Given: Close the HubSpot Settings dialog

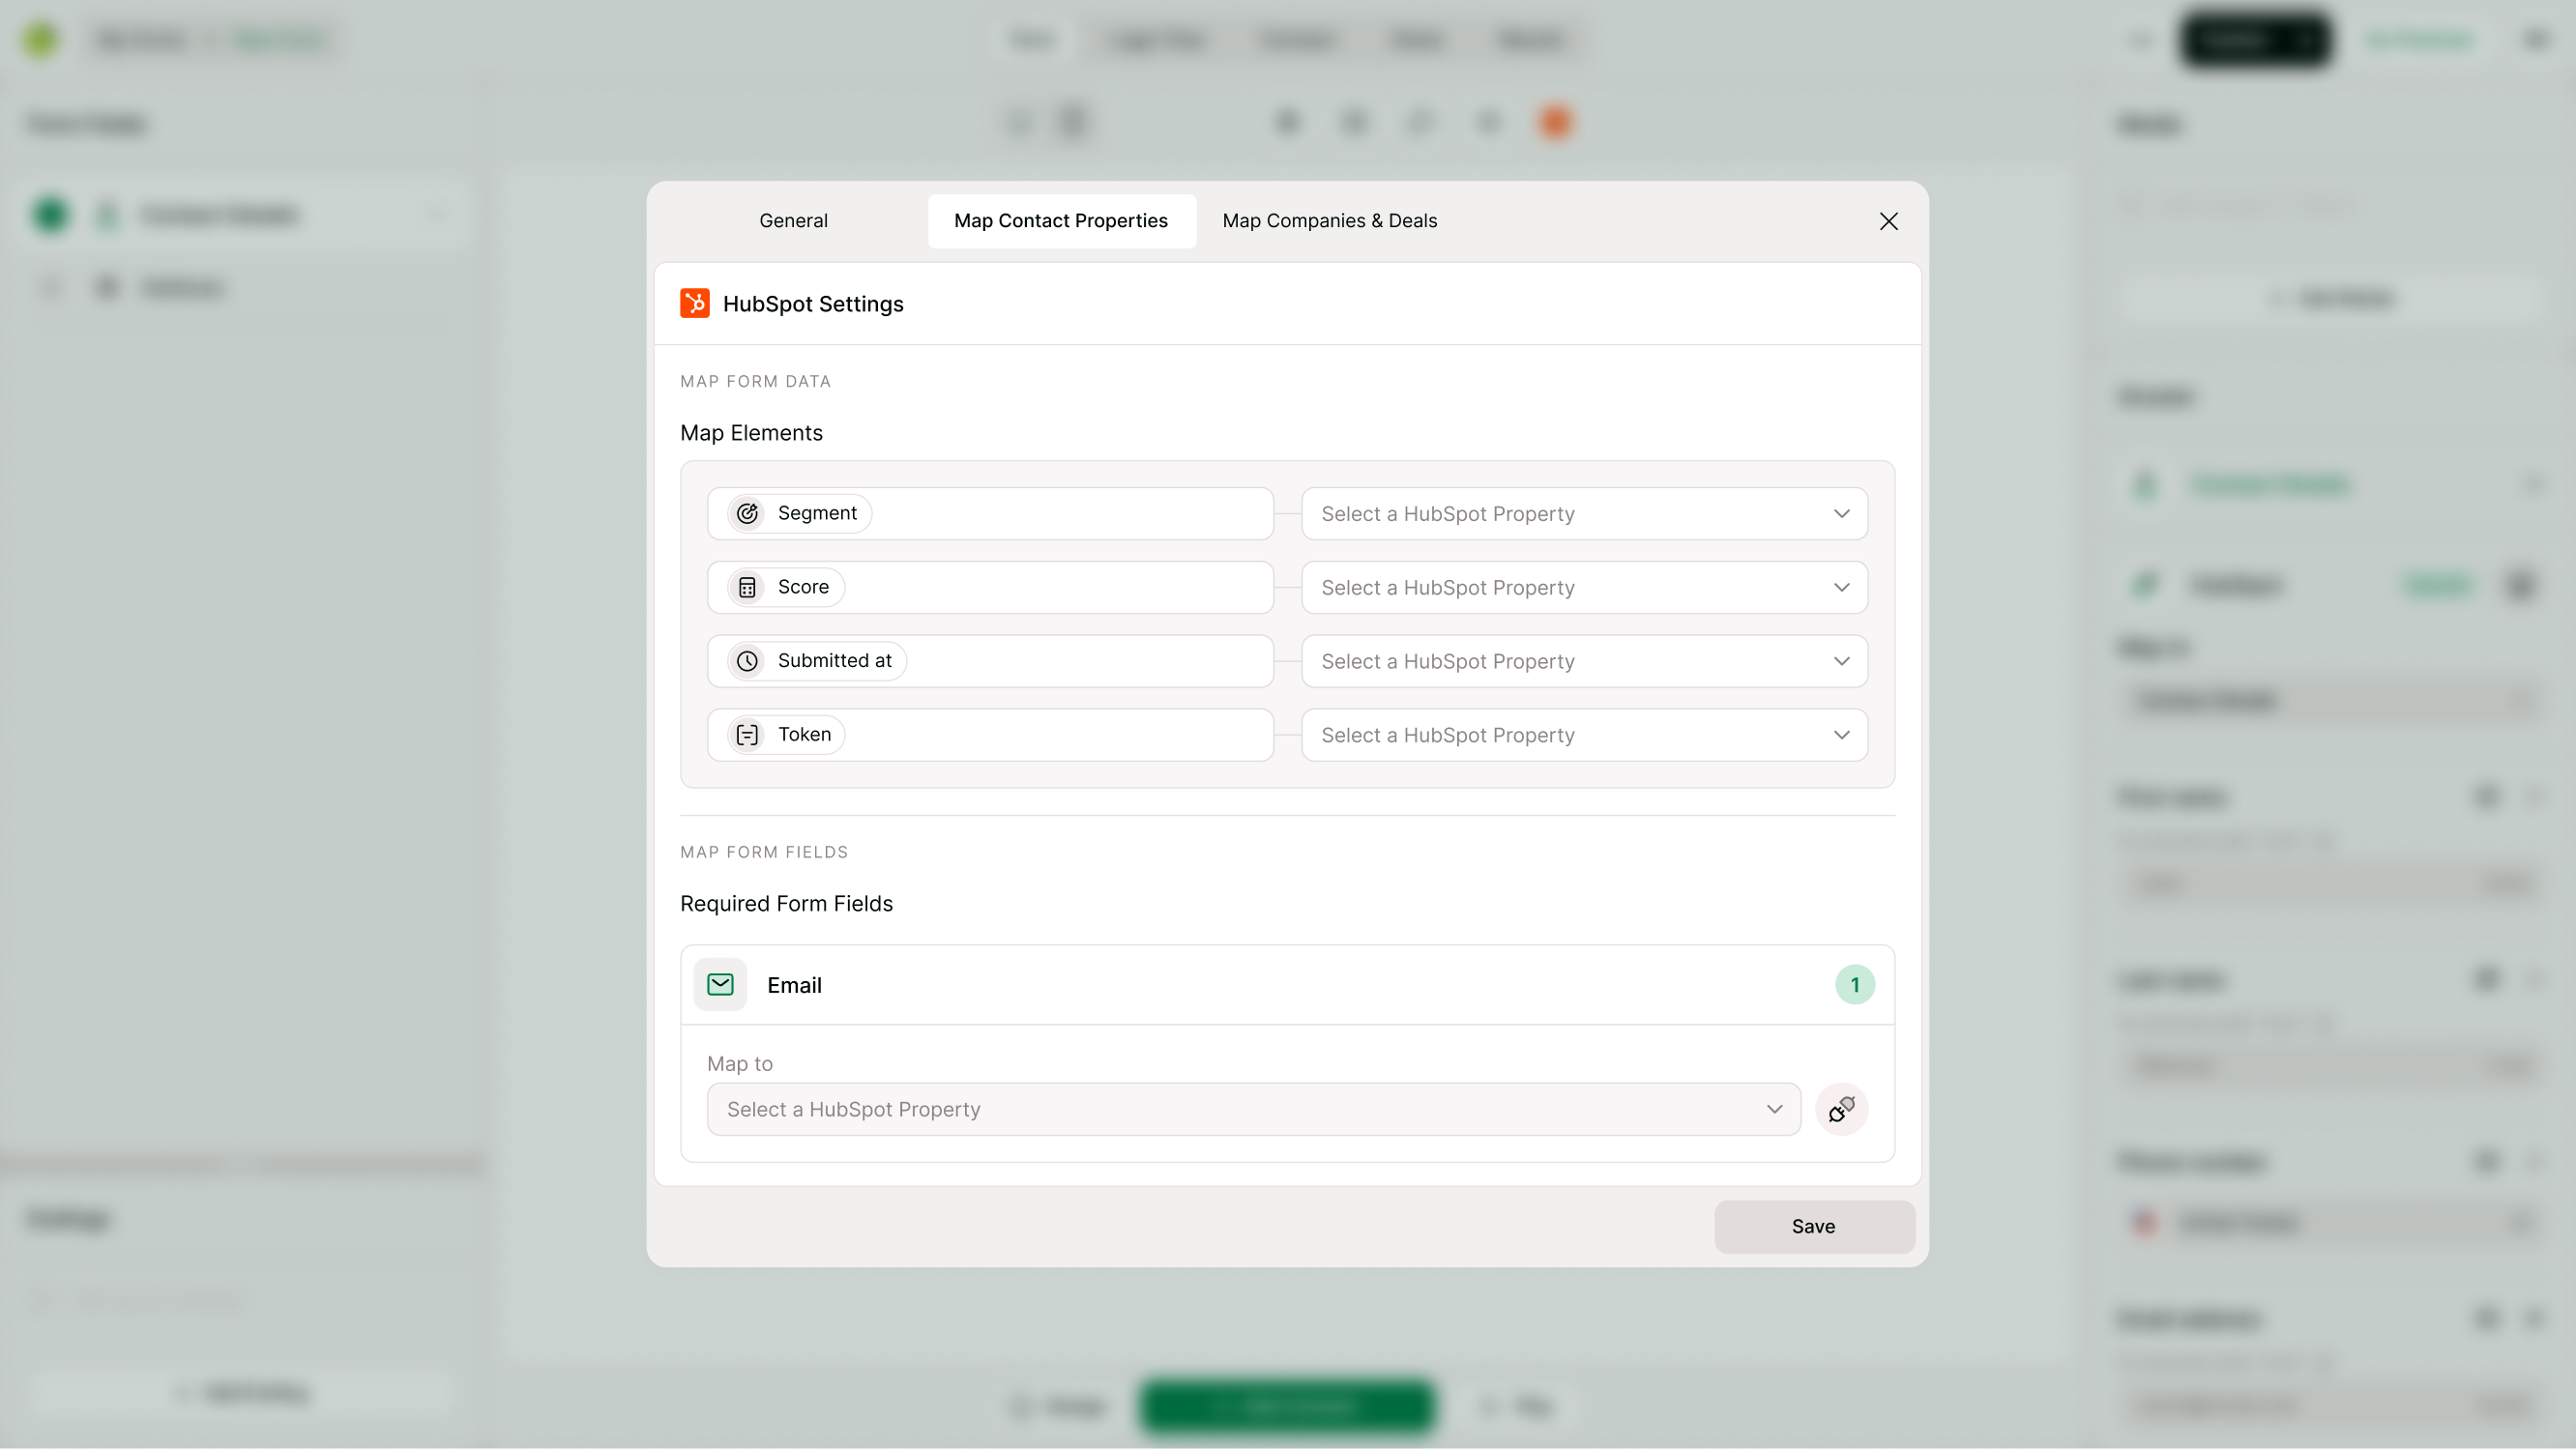Looking at the screenshot, I should point(1888,221).
